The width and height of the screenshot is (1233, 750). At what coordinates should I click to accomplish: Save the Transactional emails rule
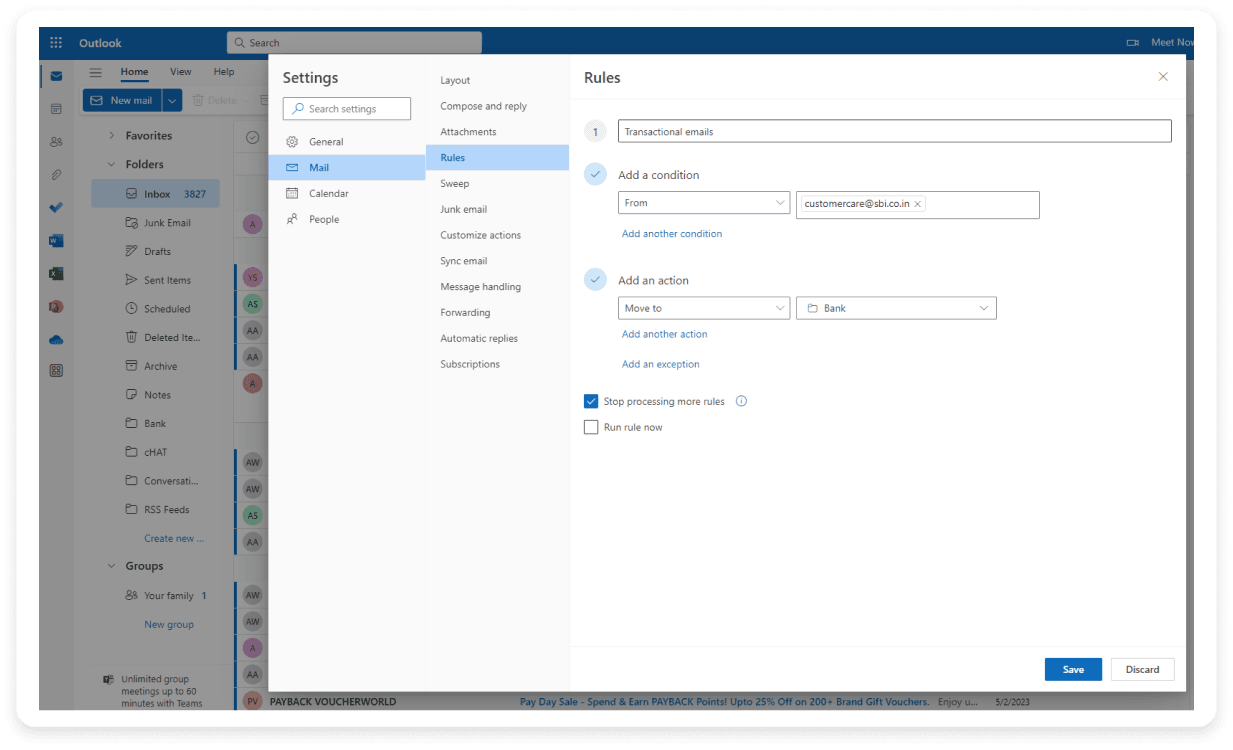[x=1072, y=669]
